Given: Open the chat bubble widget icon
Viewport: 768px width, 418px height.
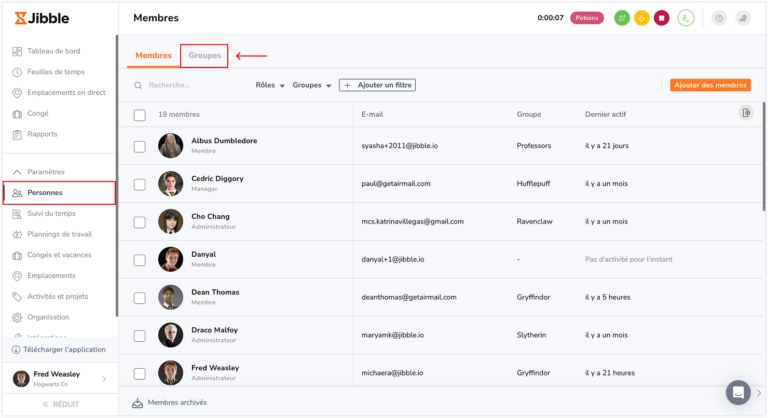Looking at the screenshot, I should tap(738, 393).
